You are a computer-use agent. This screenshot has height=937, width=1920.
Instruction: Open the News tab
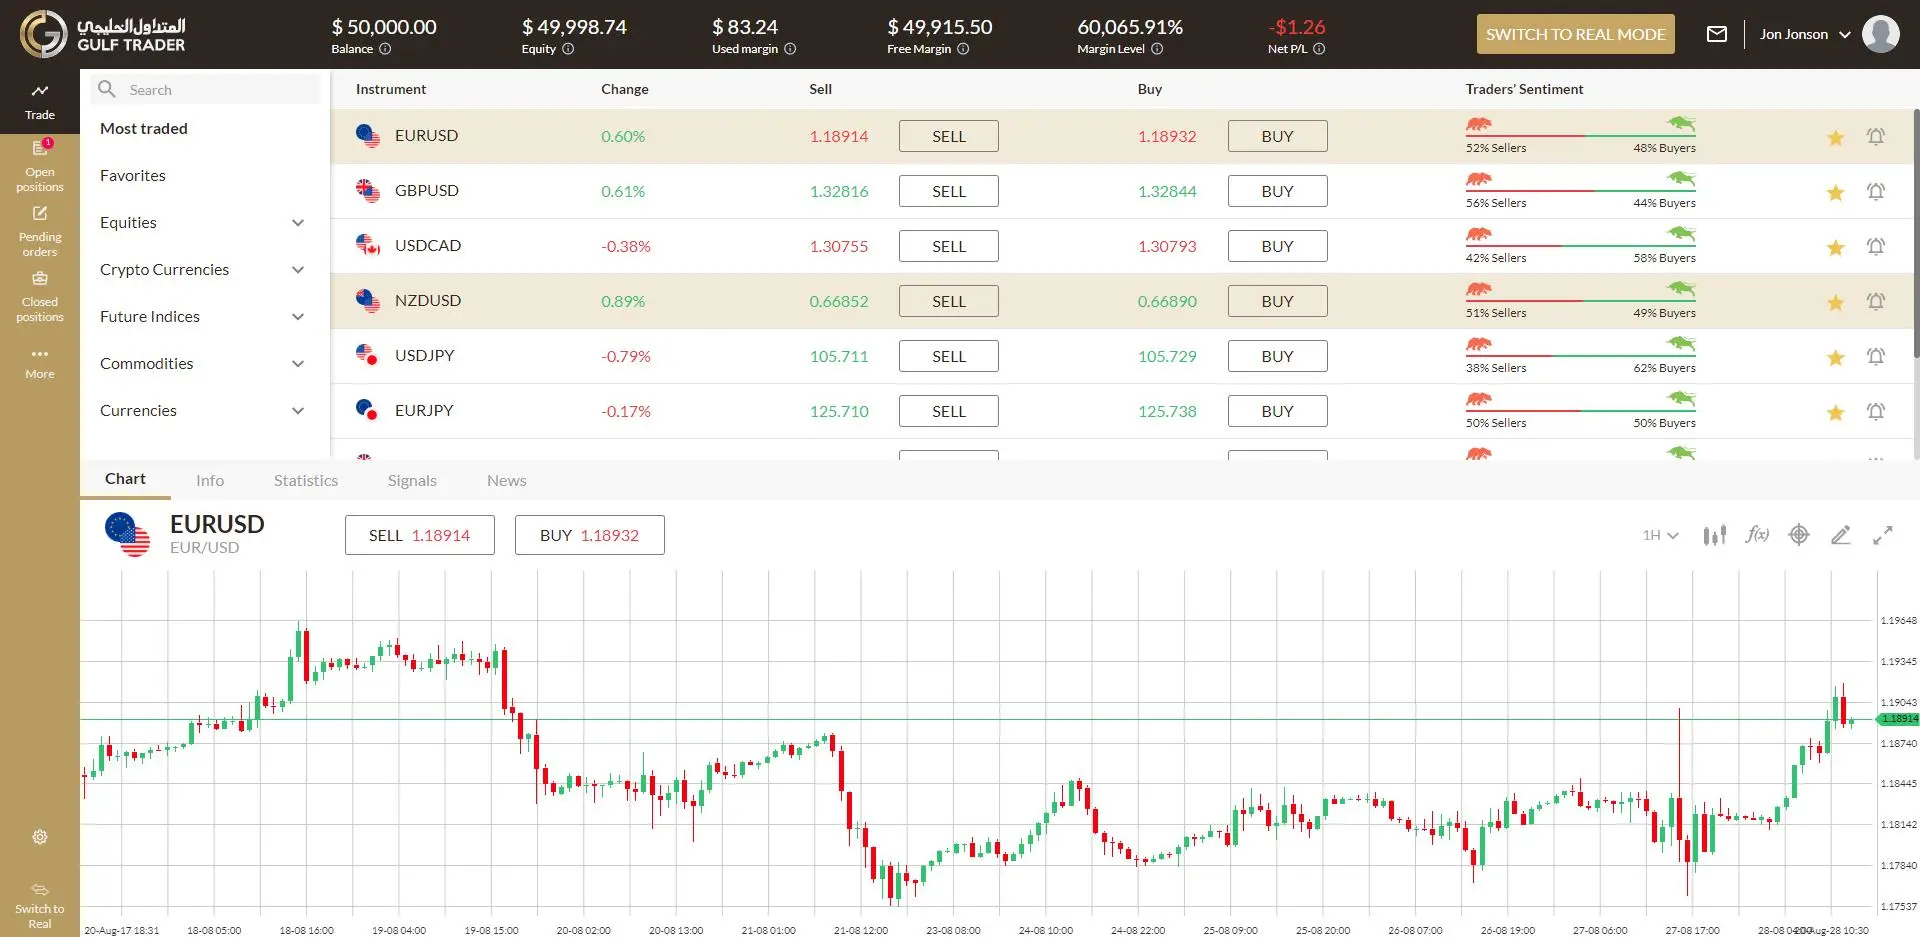[x=507, y=480]
